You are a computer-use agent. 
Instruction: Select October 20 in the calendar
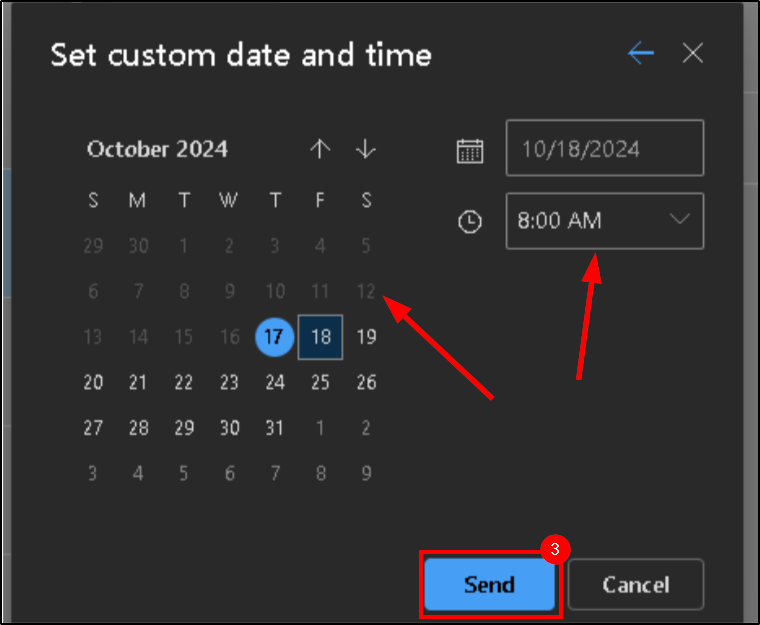(93, 382)
